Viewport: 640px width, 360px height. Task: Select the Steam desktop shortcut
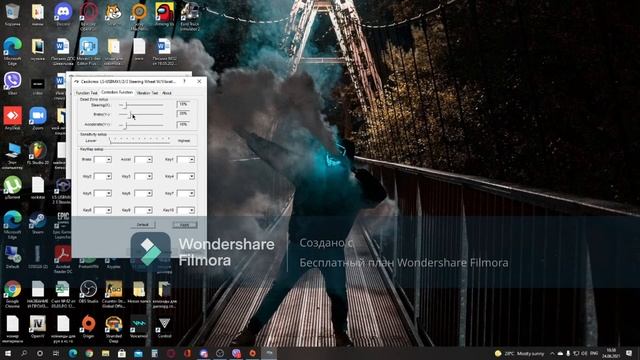click(x=38, y=222)
